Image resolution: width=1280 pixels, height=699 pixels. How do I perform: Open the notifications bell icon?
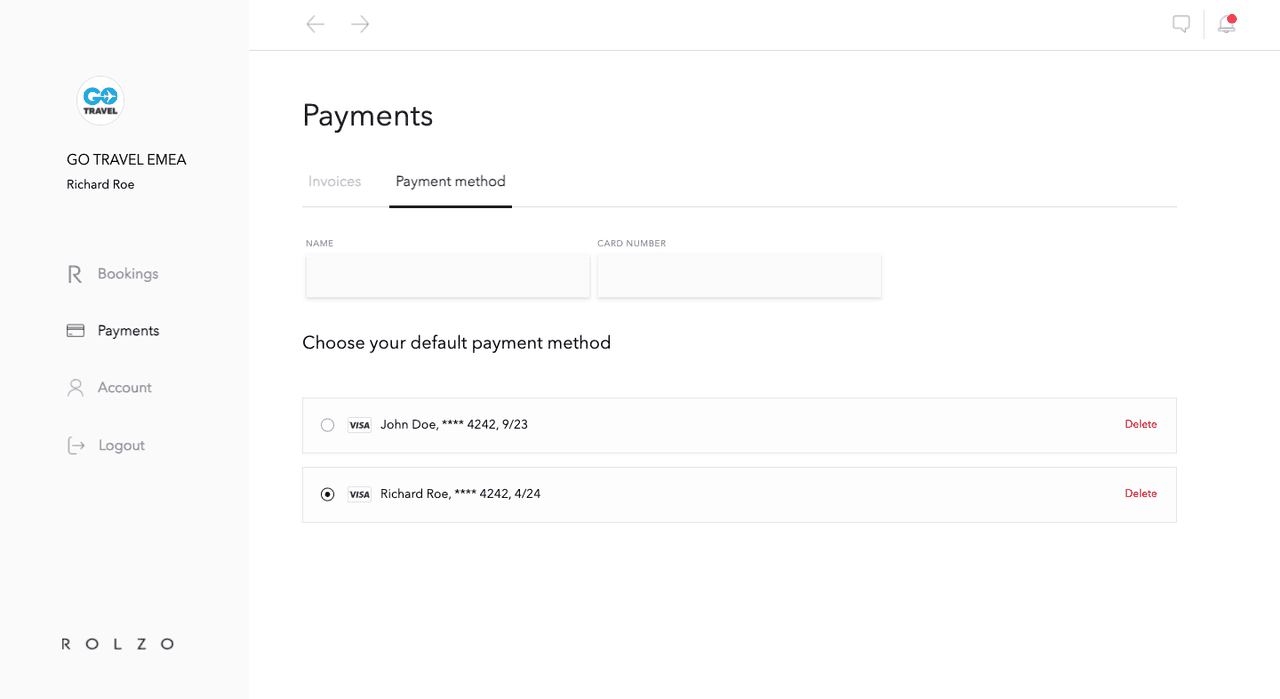tap(1226, 24)
